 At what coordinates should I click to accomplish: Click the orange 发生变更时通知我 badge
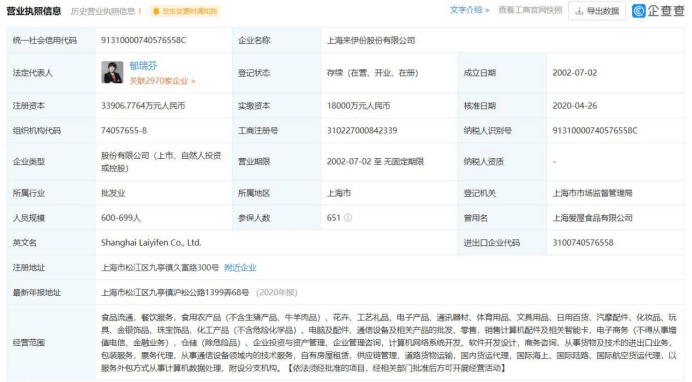point(185,11)
